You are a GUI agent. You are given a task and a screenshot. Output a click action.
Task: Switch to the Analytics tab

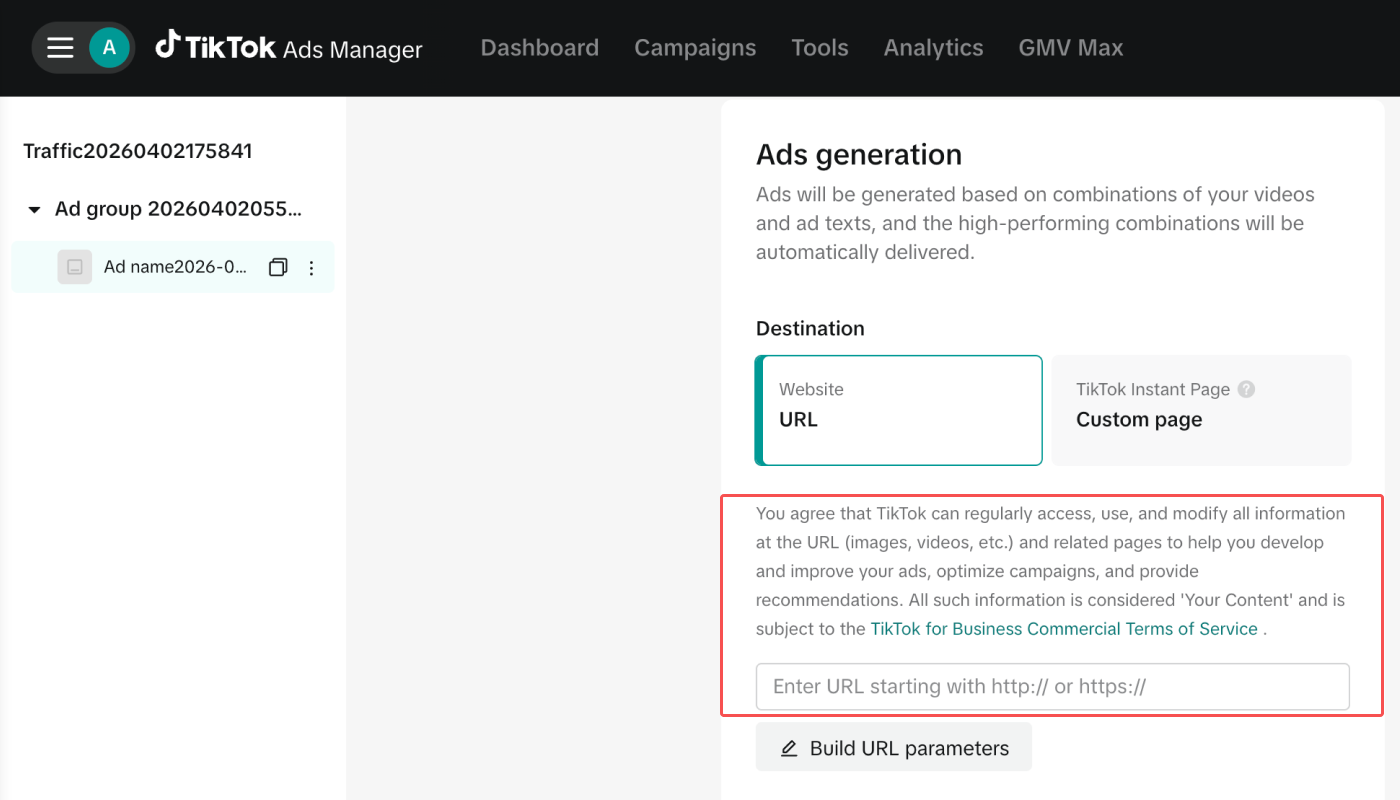click(x=933, y=48)
